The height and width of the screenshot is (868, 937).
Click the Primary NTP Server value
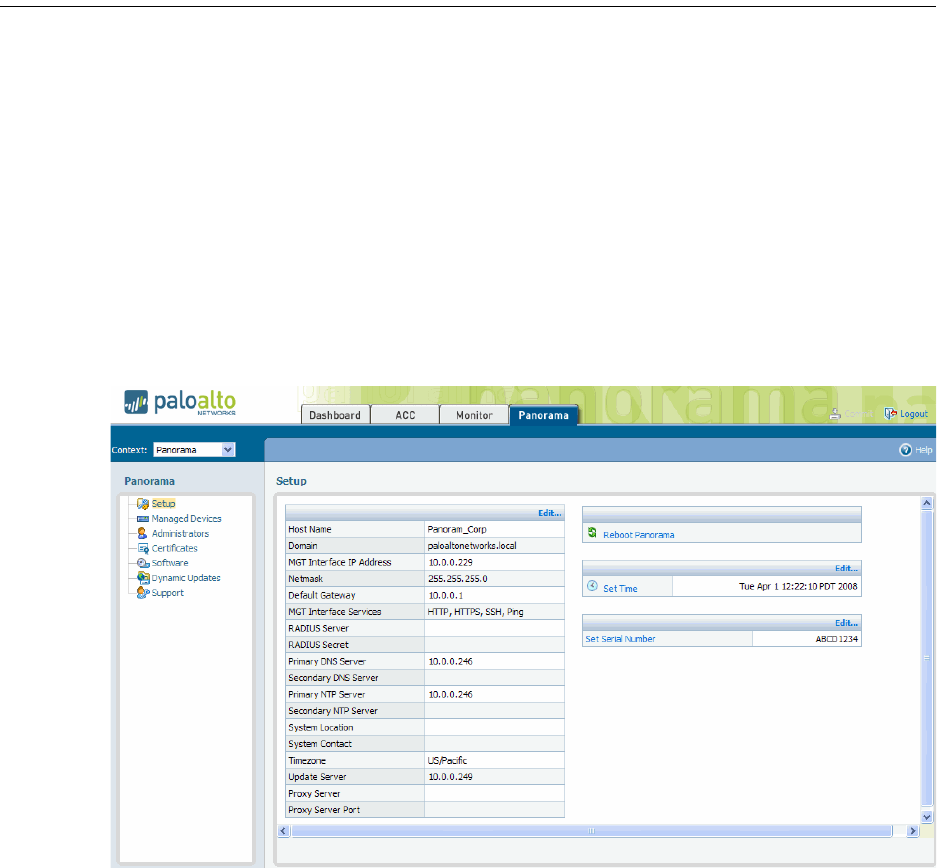tap(451, 694)
